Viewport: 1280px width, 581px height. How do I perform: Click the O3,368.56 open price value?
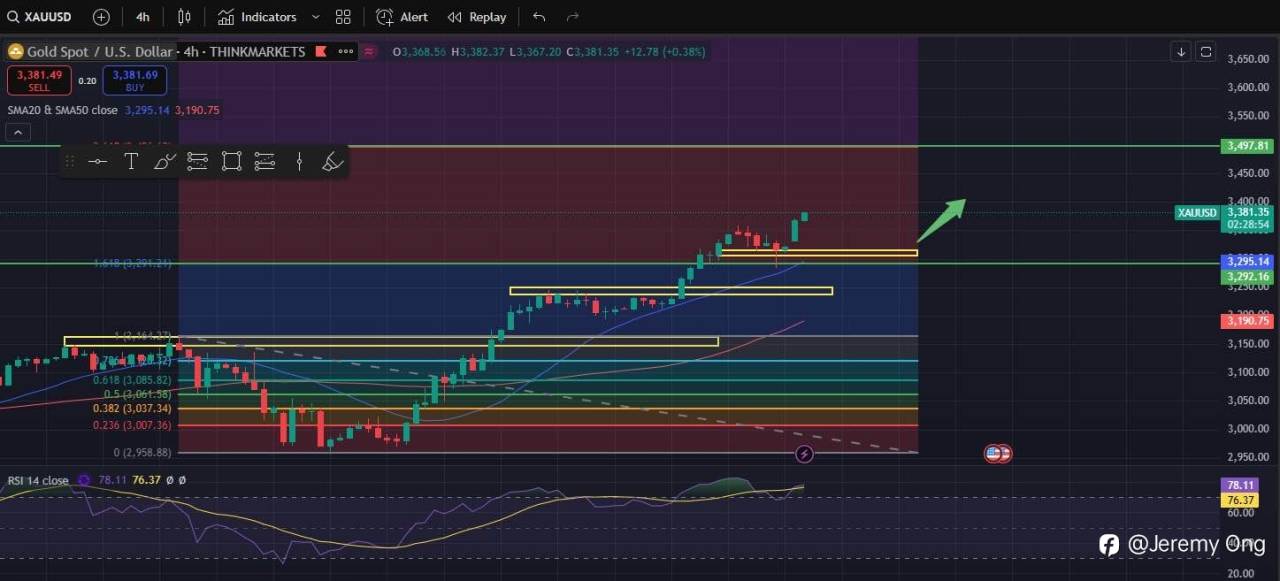(x=419, y=52)
